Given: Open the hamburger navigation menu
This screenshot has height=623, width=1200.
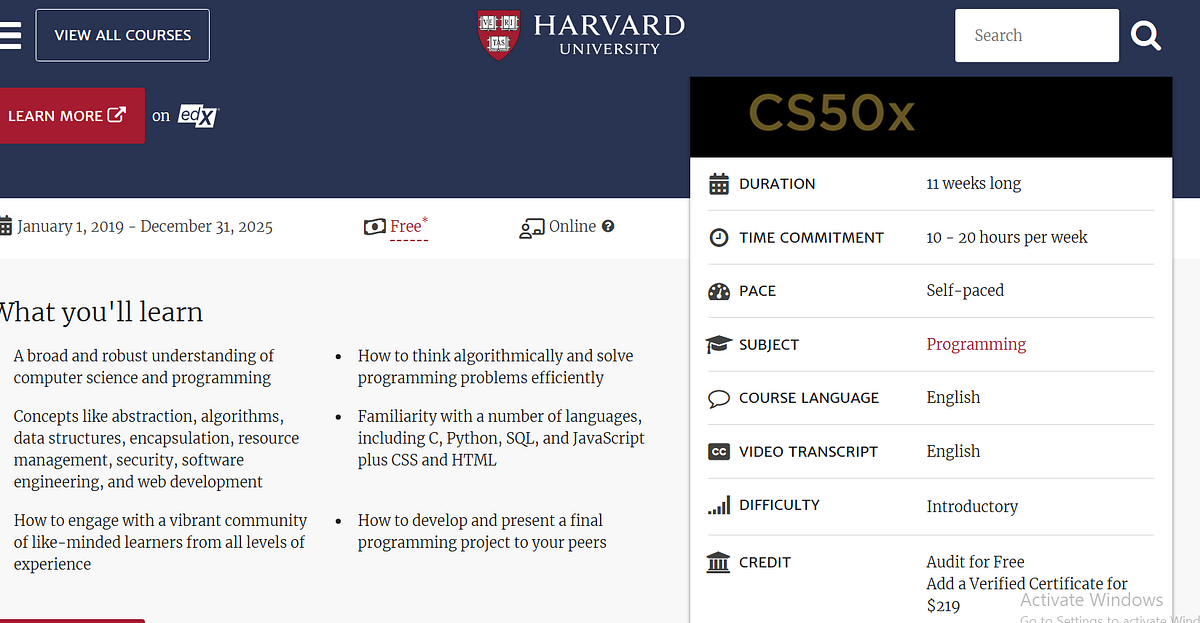Looking at the screenshot, I should [11, 34].
